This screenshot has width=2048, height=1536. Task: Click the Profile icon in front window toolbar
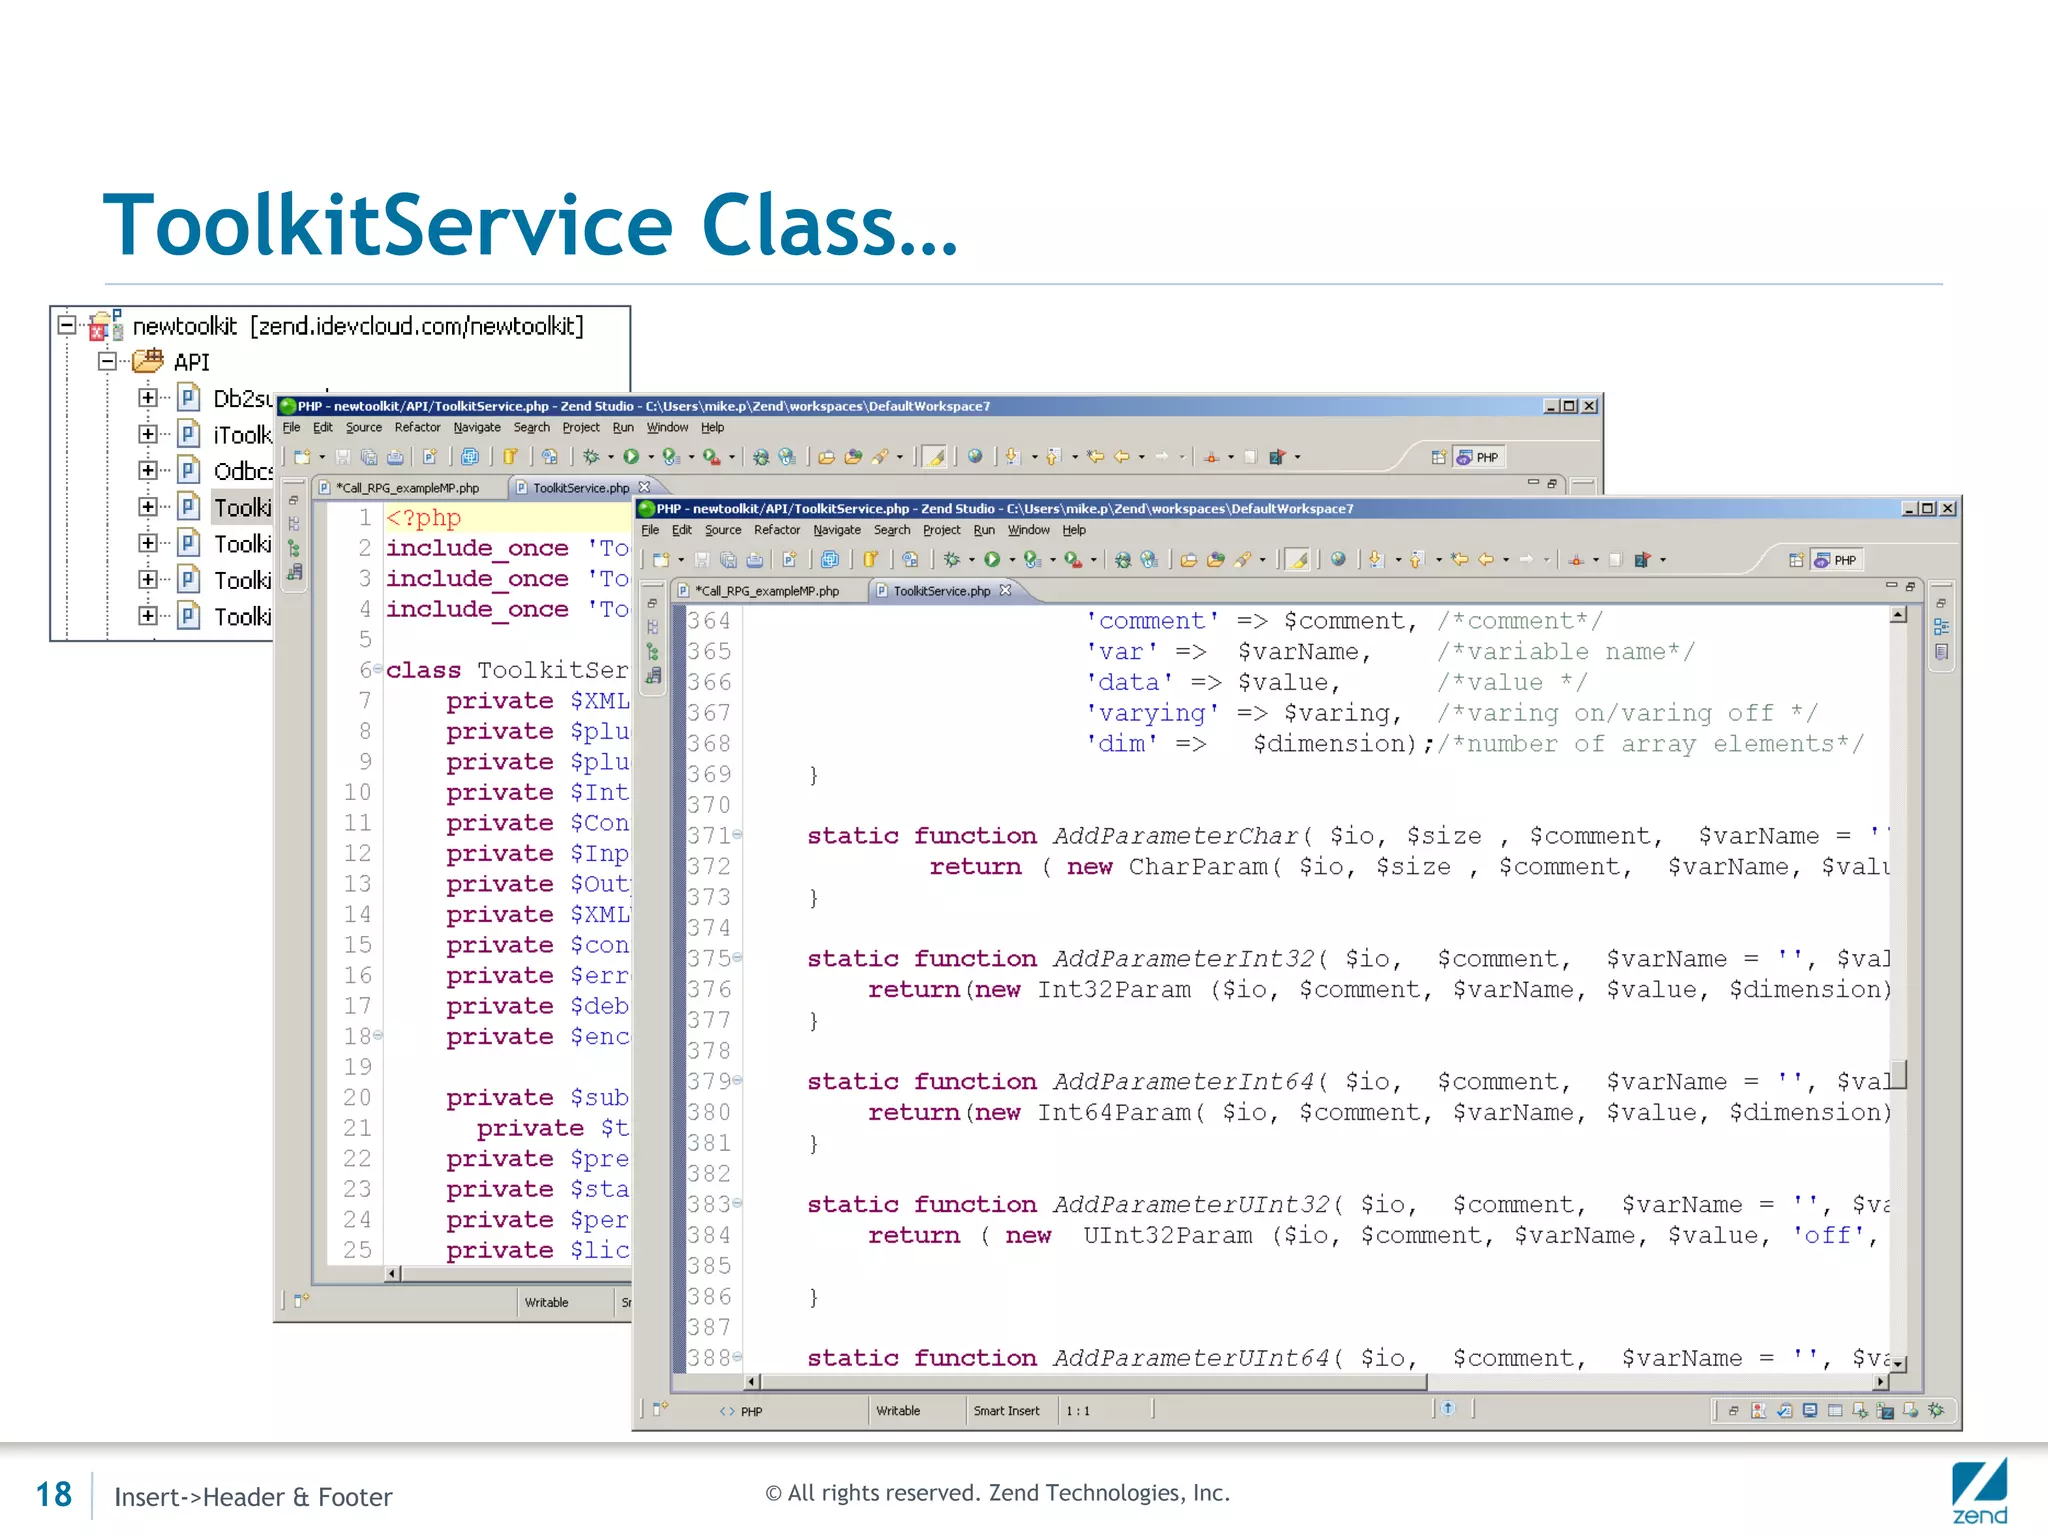click(1031, 560)
